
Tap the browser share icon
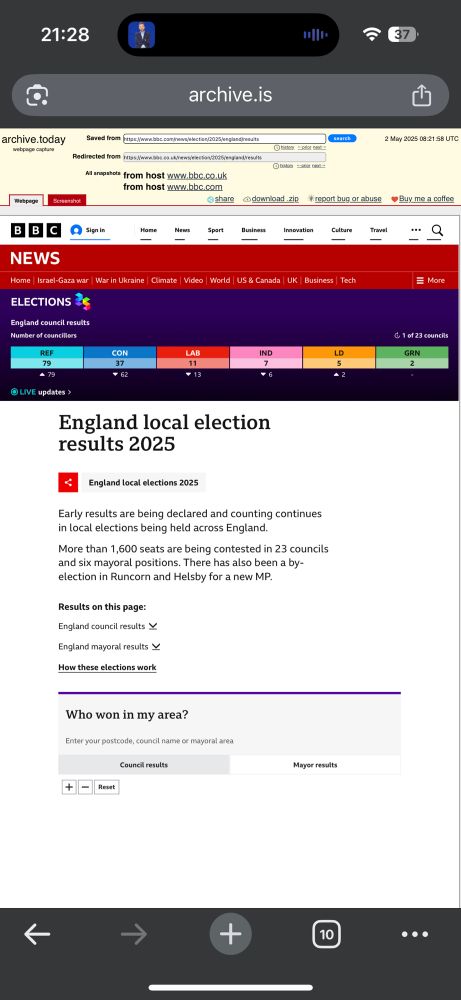[421, 96]
